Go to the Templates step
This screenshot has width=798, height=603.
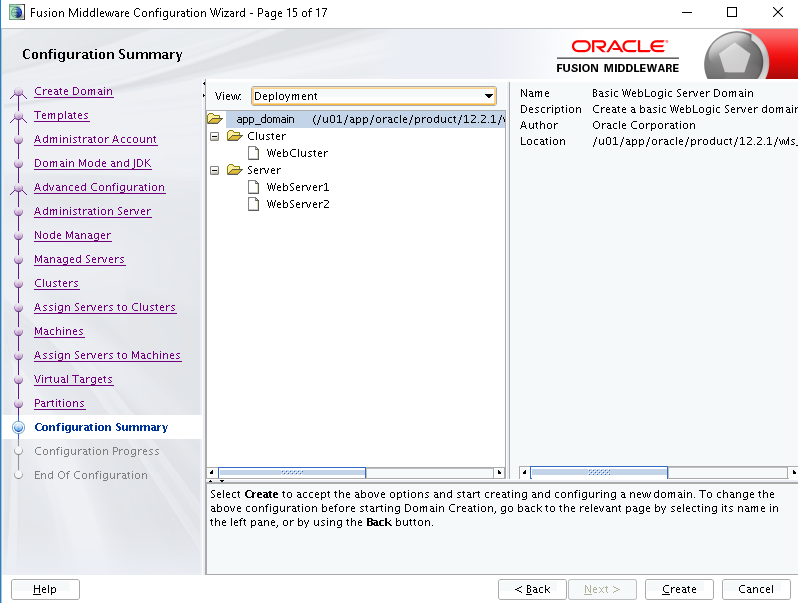(62, 115)
